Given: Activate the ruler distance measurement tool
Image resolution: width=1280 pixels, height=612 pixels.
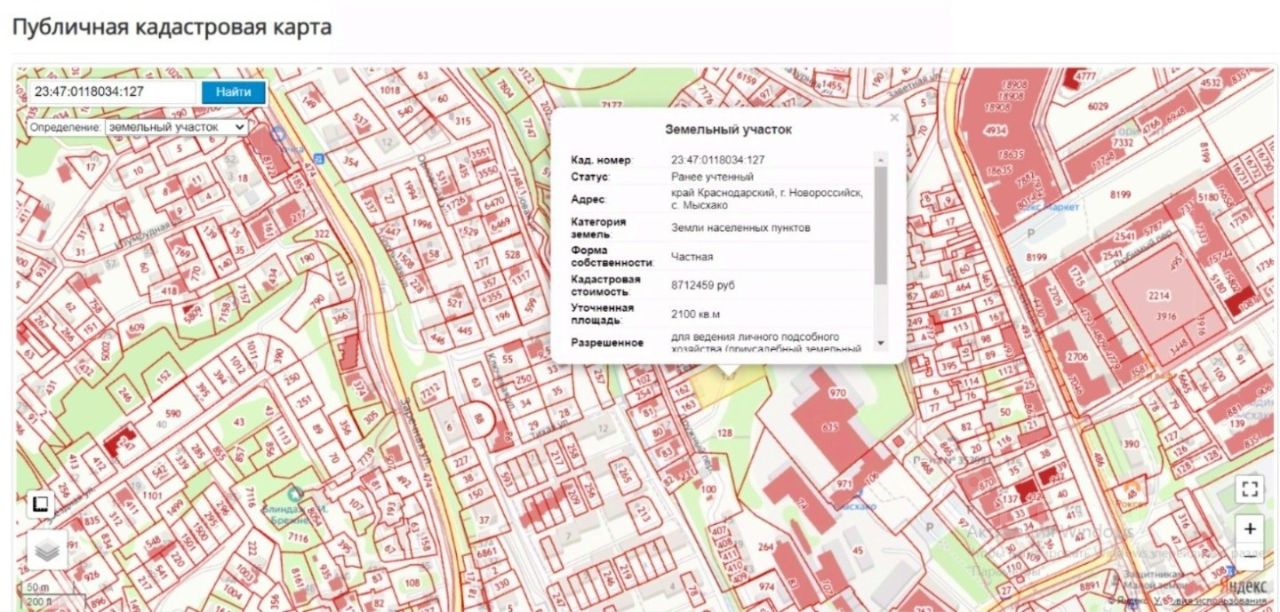Looking at the screenshot, I should tap(42, 504).
